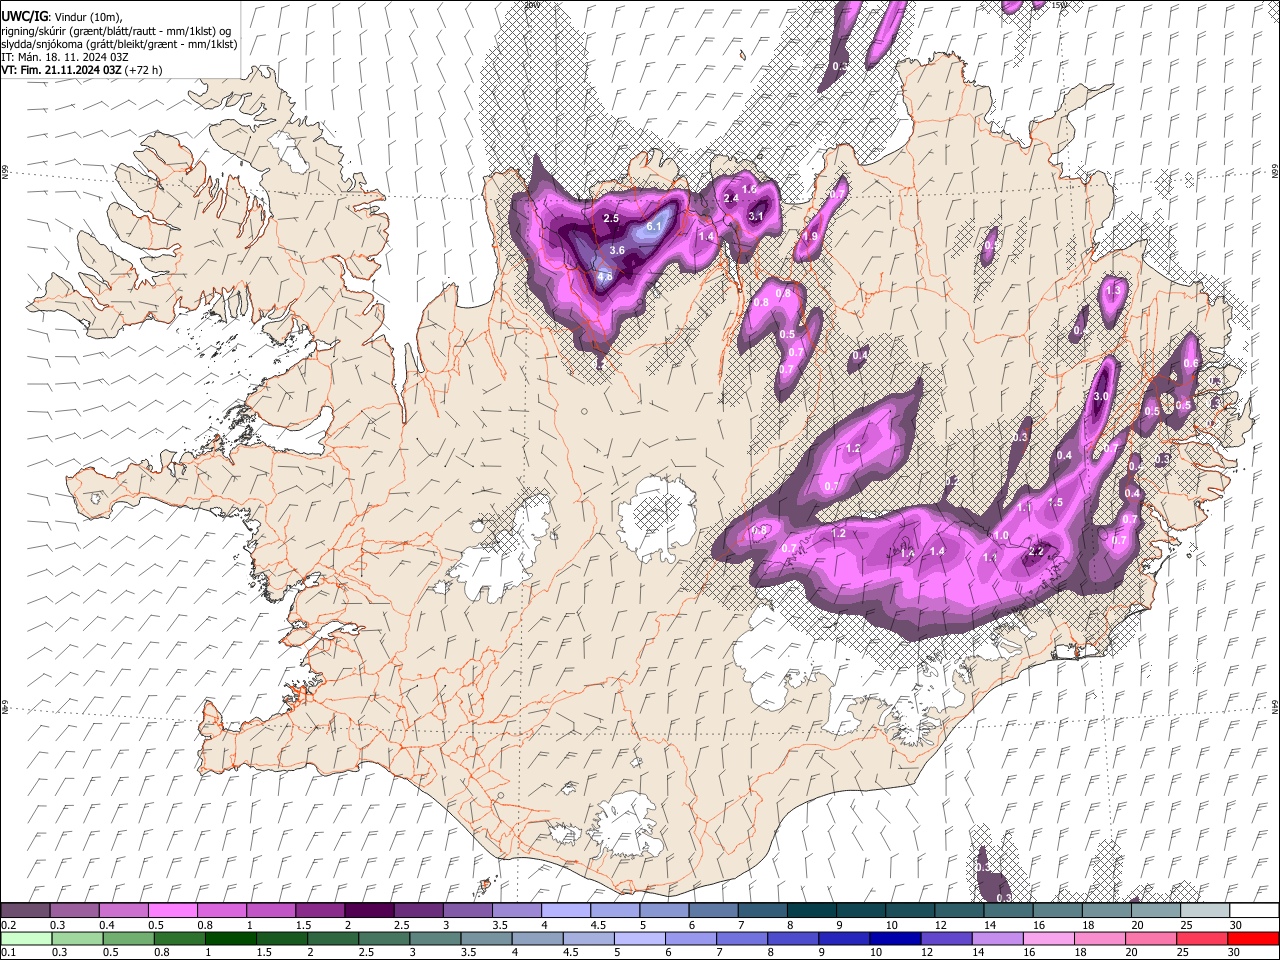
Task: Select the top legend swatch between 0.2 and 0.3
Action: point(25,911)
